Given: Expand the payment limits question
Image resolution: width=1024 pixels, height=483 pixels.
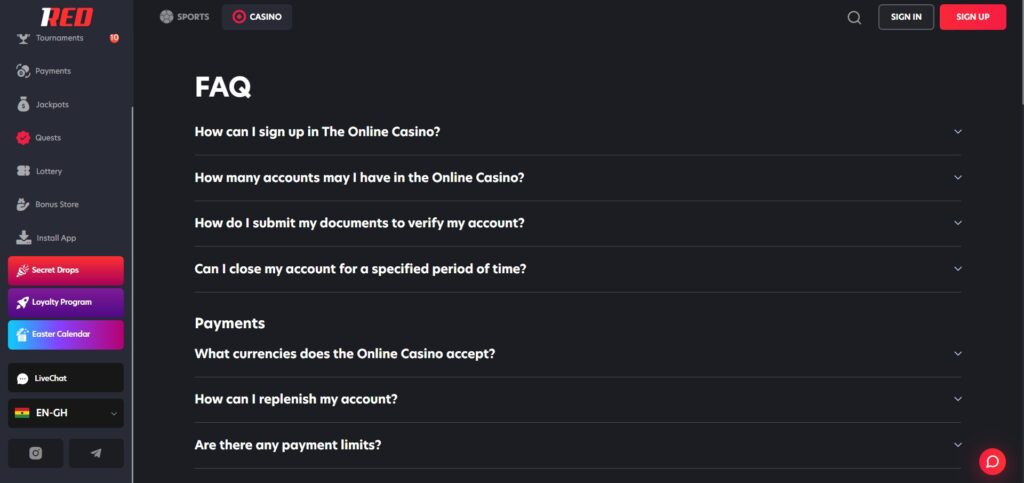Looking at the screenshot, I should [957, 445].
